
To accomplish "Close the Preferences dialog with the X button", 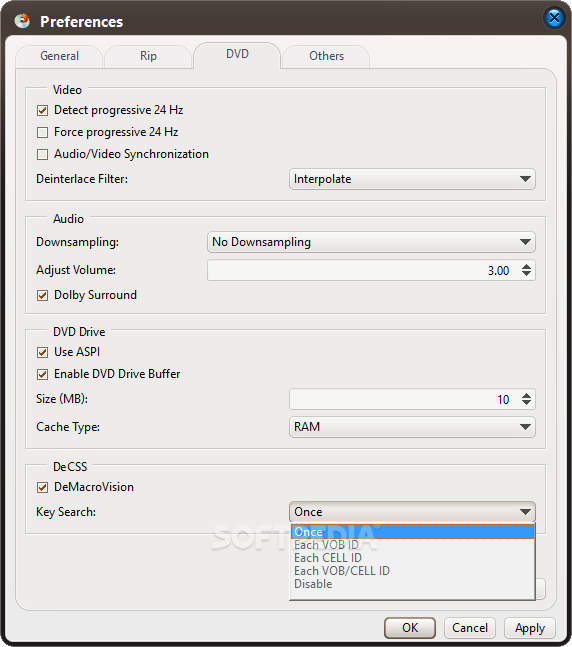I will pos(554,18).
